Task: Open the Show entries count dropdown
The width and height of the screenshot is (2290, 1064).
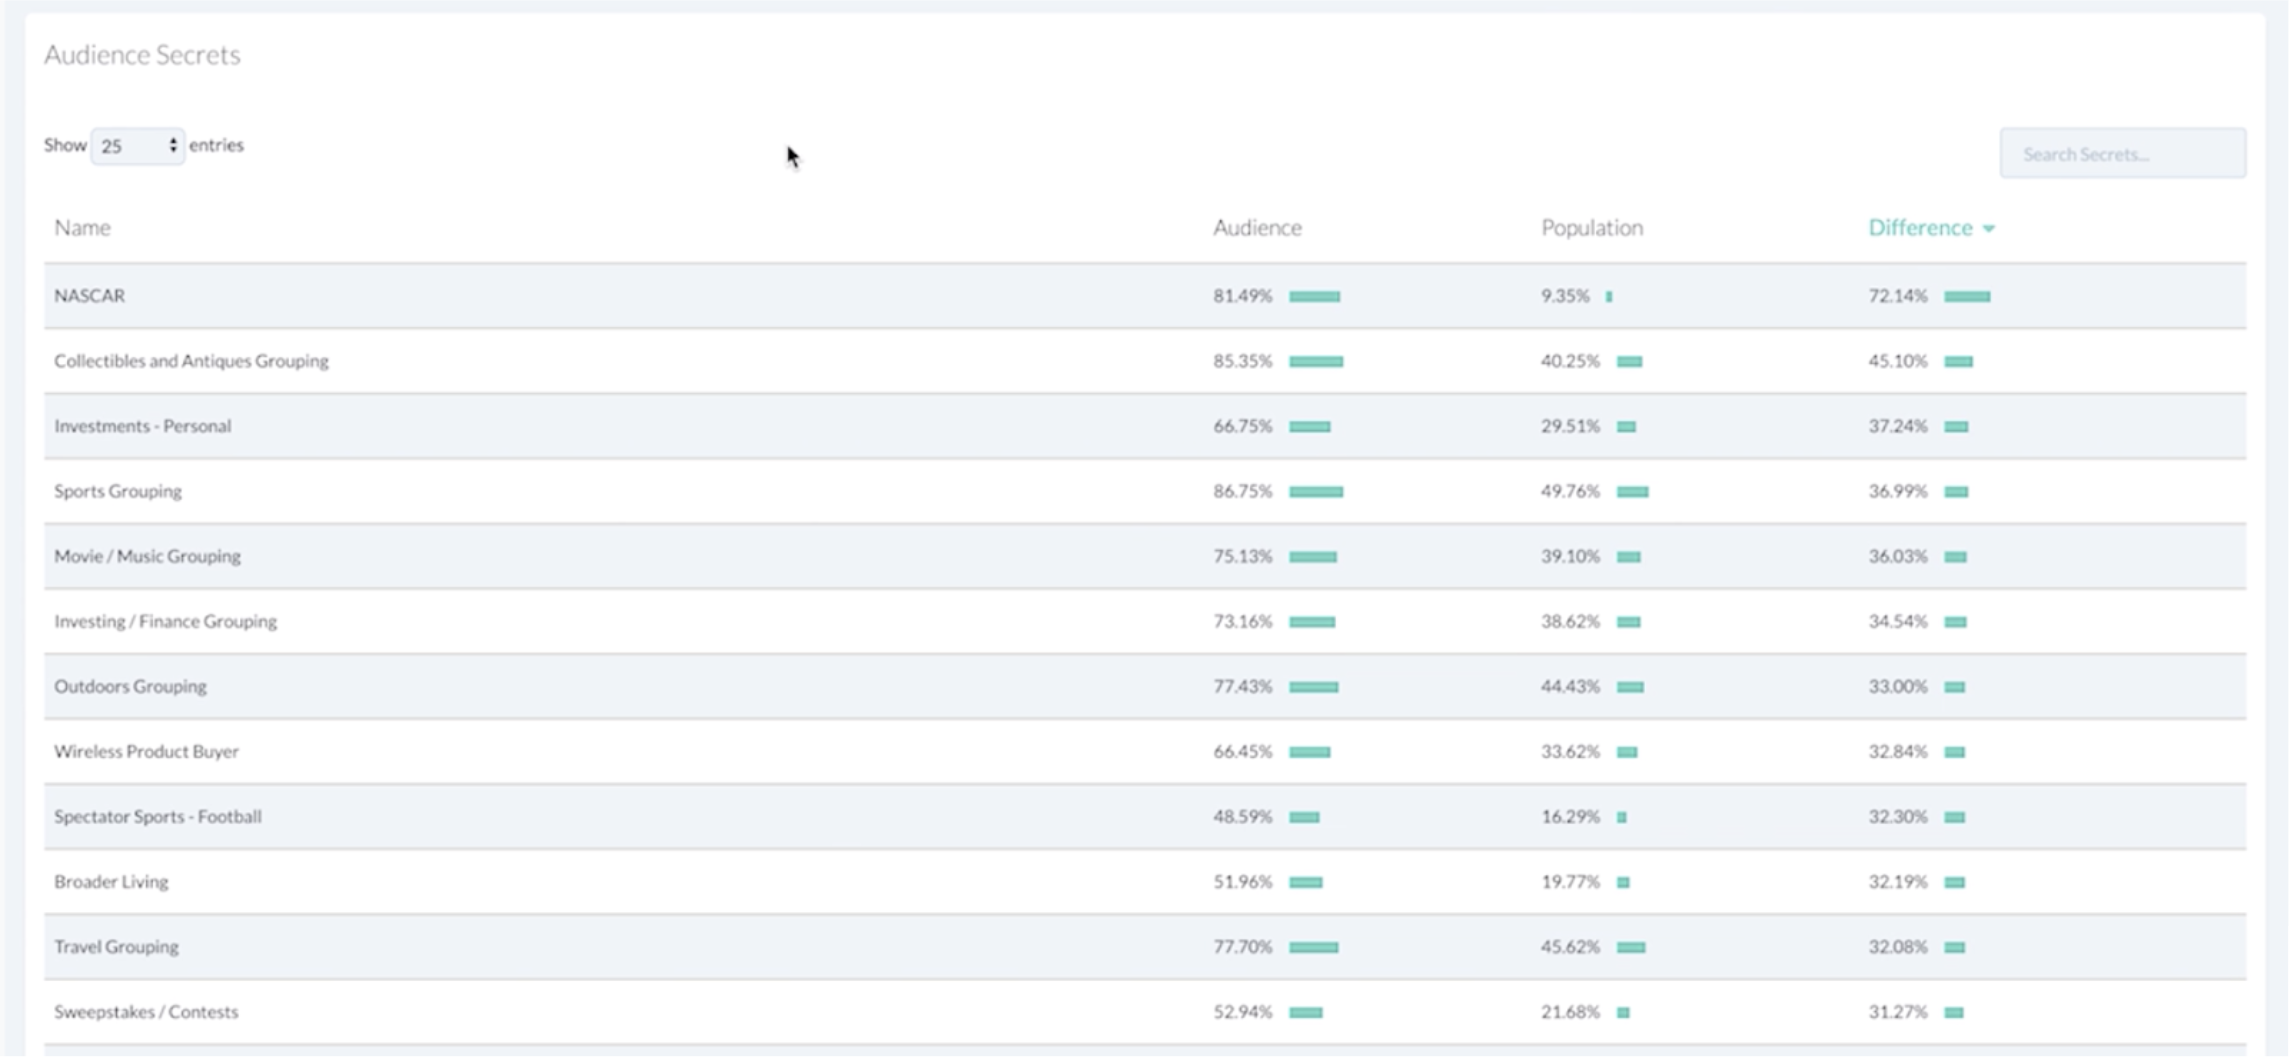Action: (137, 146)
